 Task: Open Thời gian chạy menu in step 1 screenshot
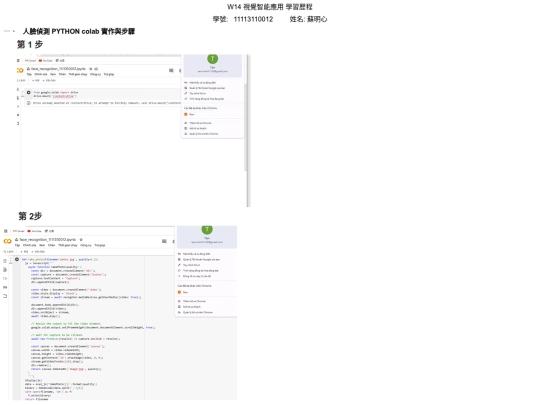[78, 74]
